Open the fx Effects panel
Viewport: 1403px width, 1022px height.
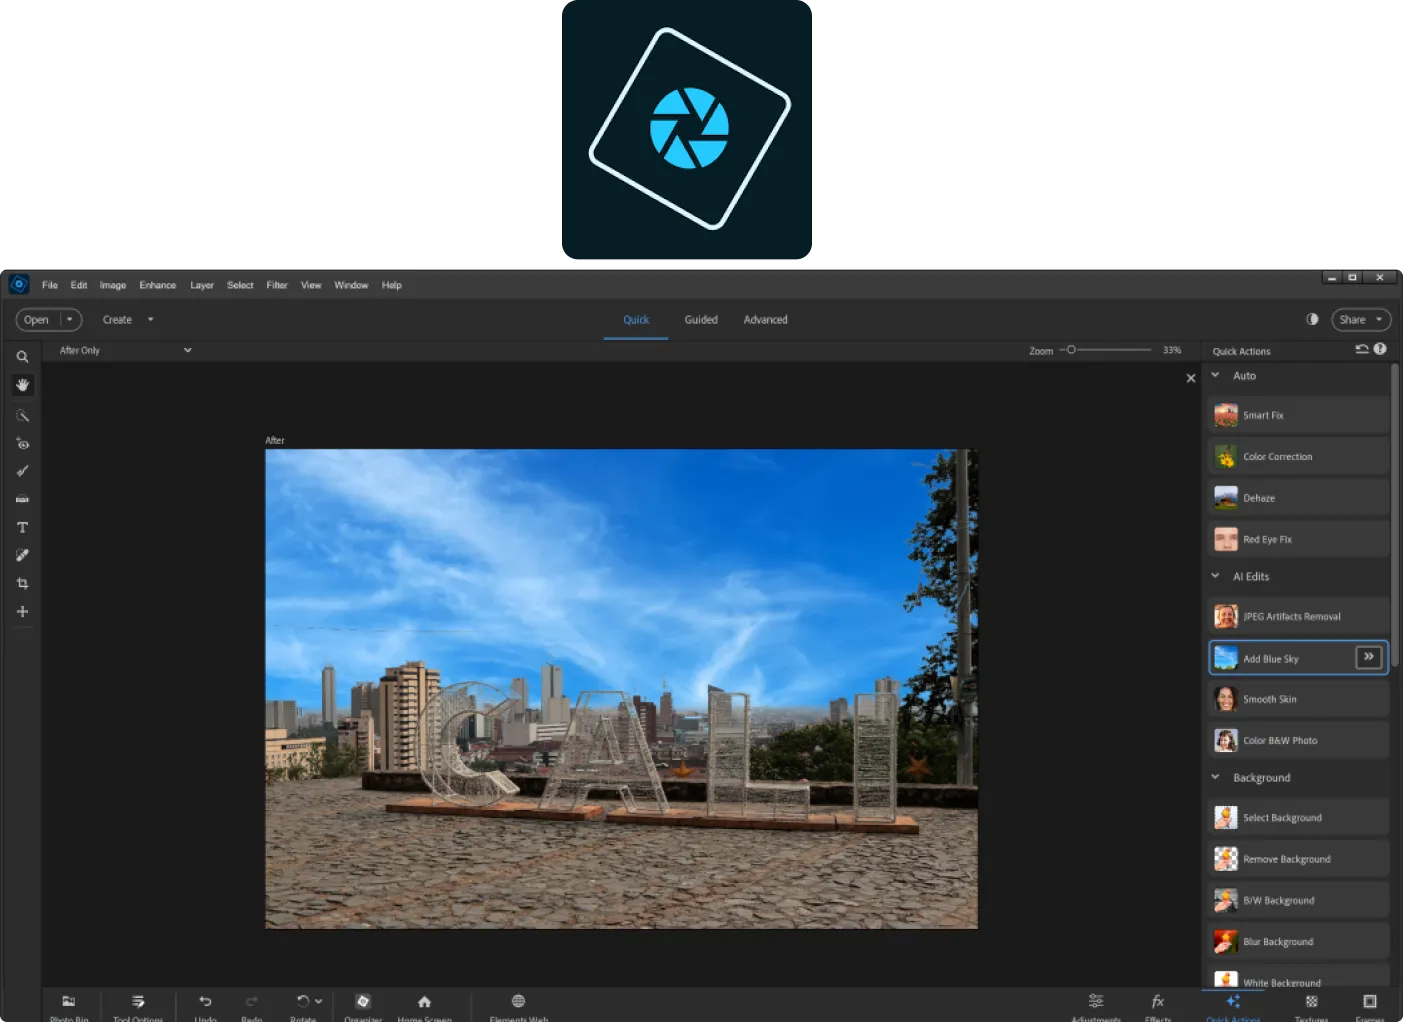tap(1158, 1006)
